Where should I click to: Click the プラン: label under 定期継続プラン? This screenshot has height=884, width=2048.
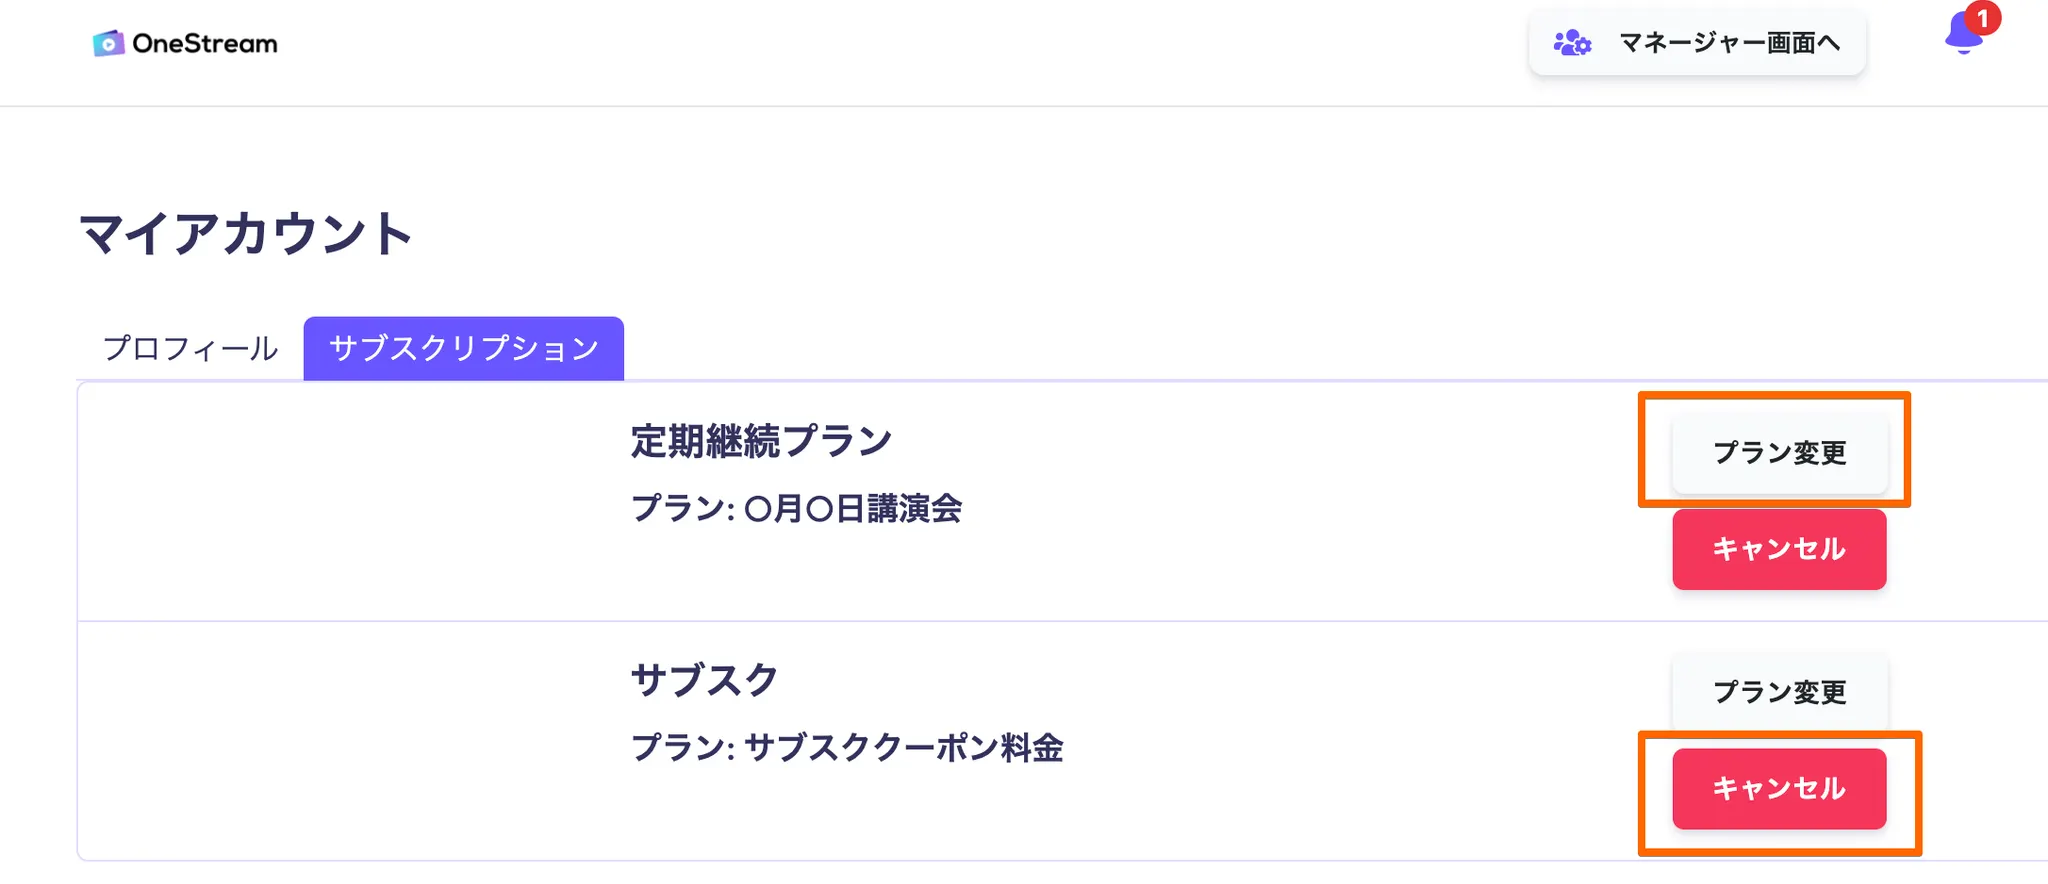(x=682, y=509)
